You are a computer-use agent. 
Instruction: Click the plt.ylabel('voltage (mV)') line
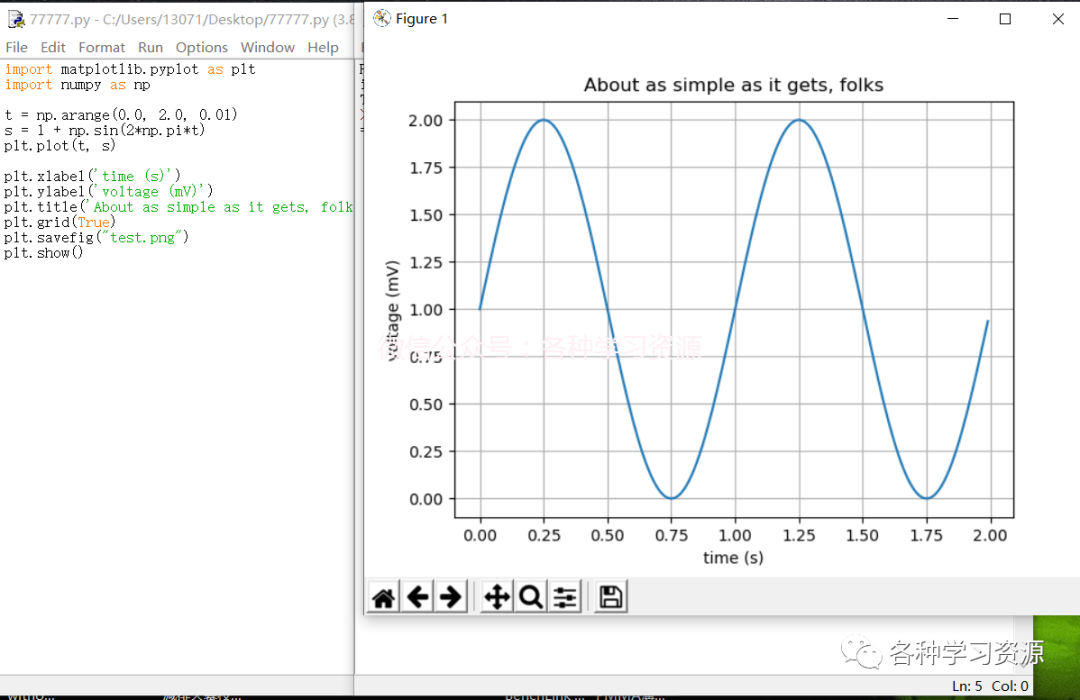click(x=109, y=192)
